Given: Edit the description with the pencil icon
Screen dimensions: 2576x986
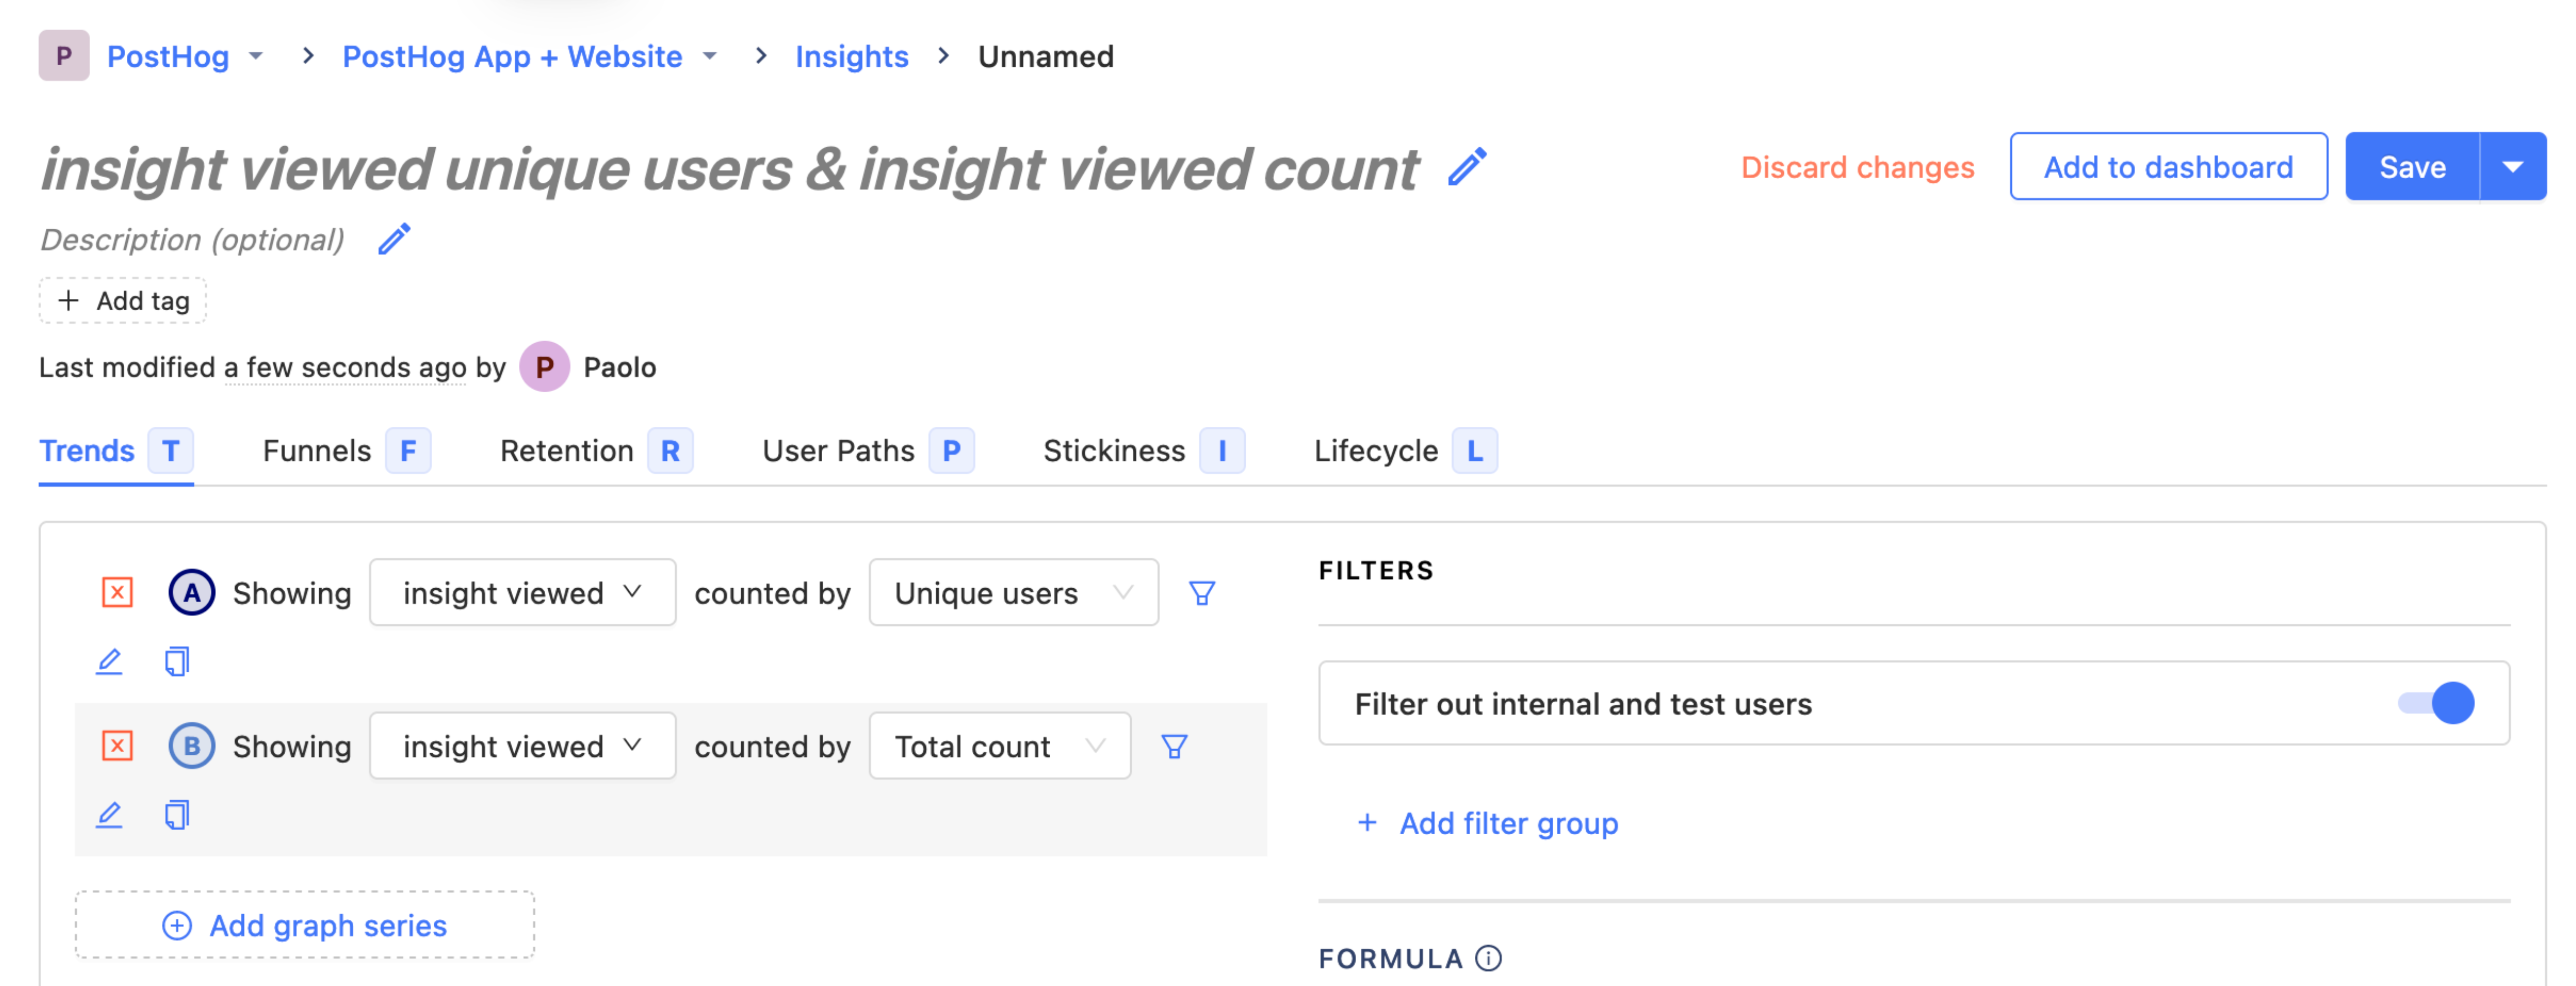Looking at the screenshot, I should (393, 239).
